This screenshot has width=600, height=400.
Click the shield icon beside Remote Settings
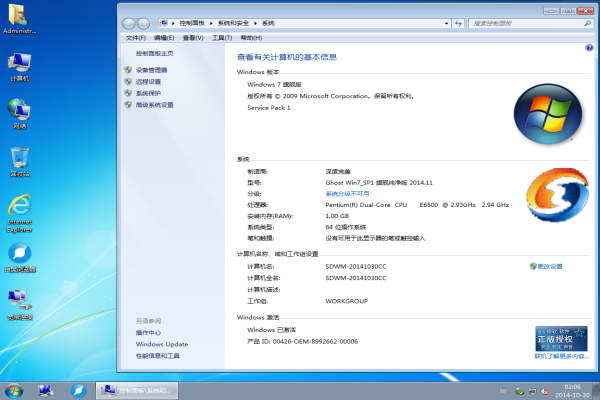coord(128,81)
